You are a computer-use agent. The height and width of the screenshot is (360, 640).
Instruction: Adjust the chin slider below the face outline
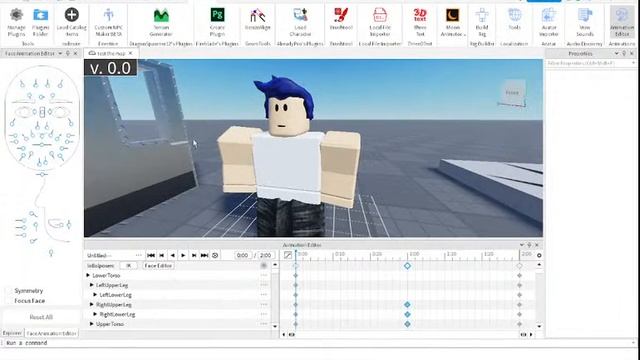click(42, 174)
